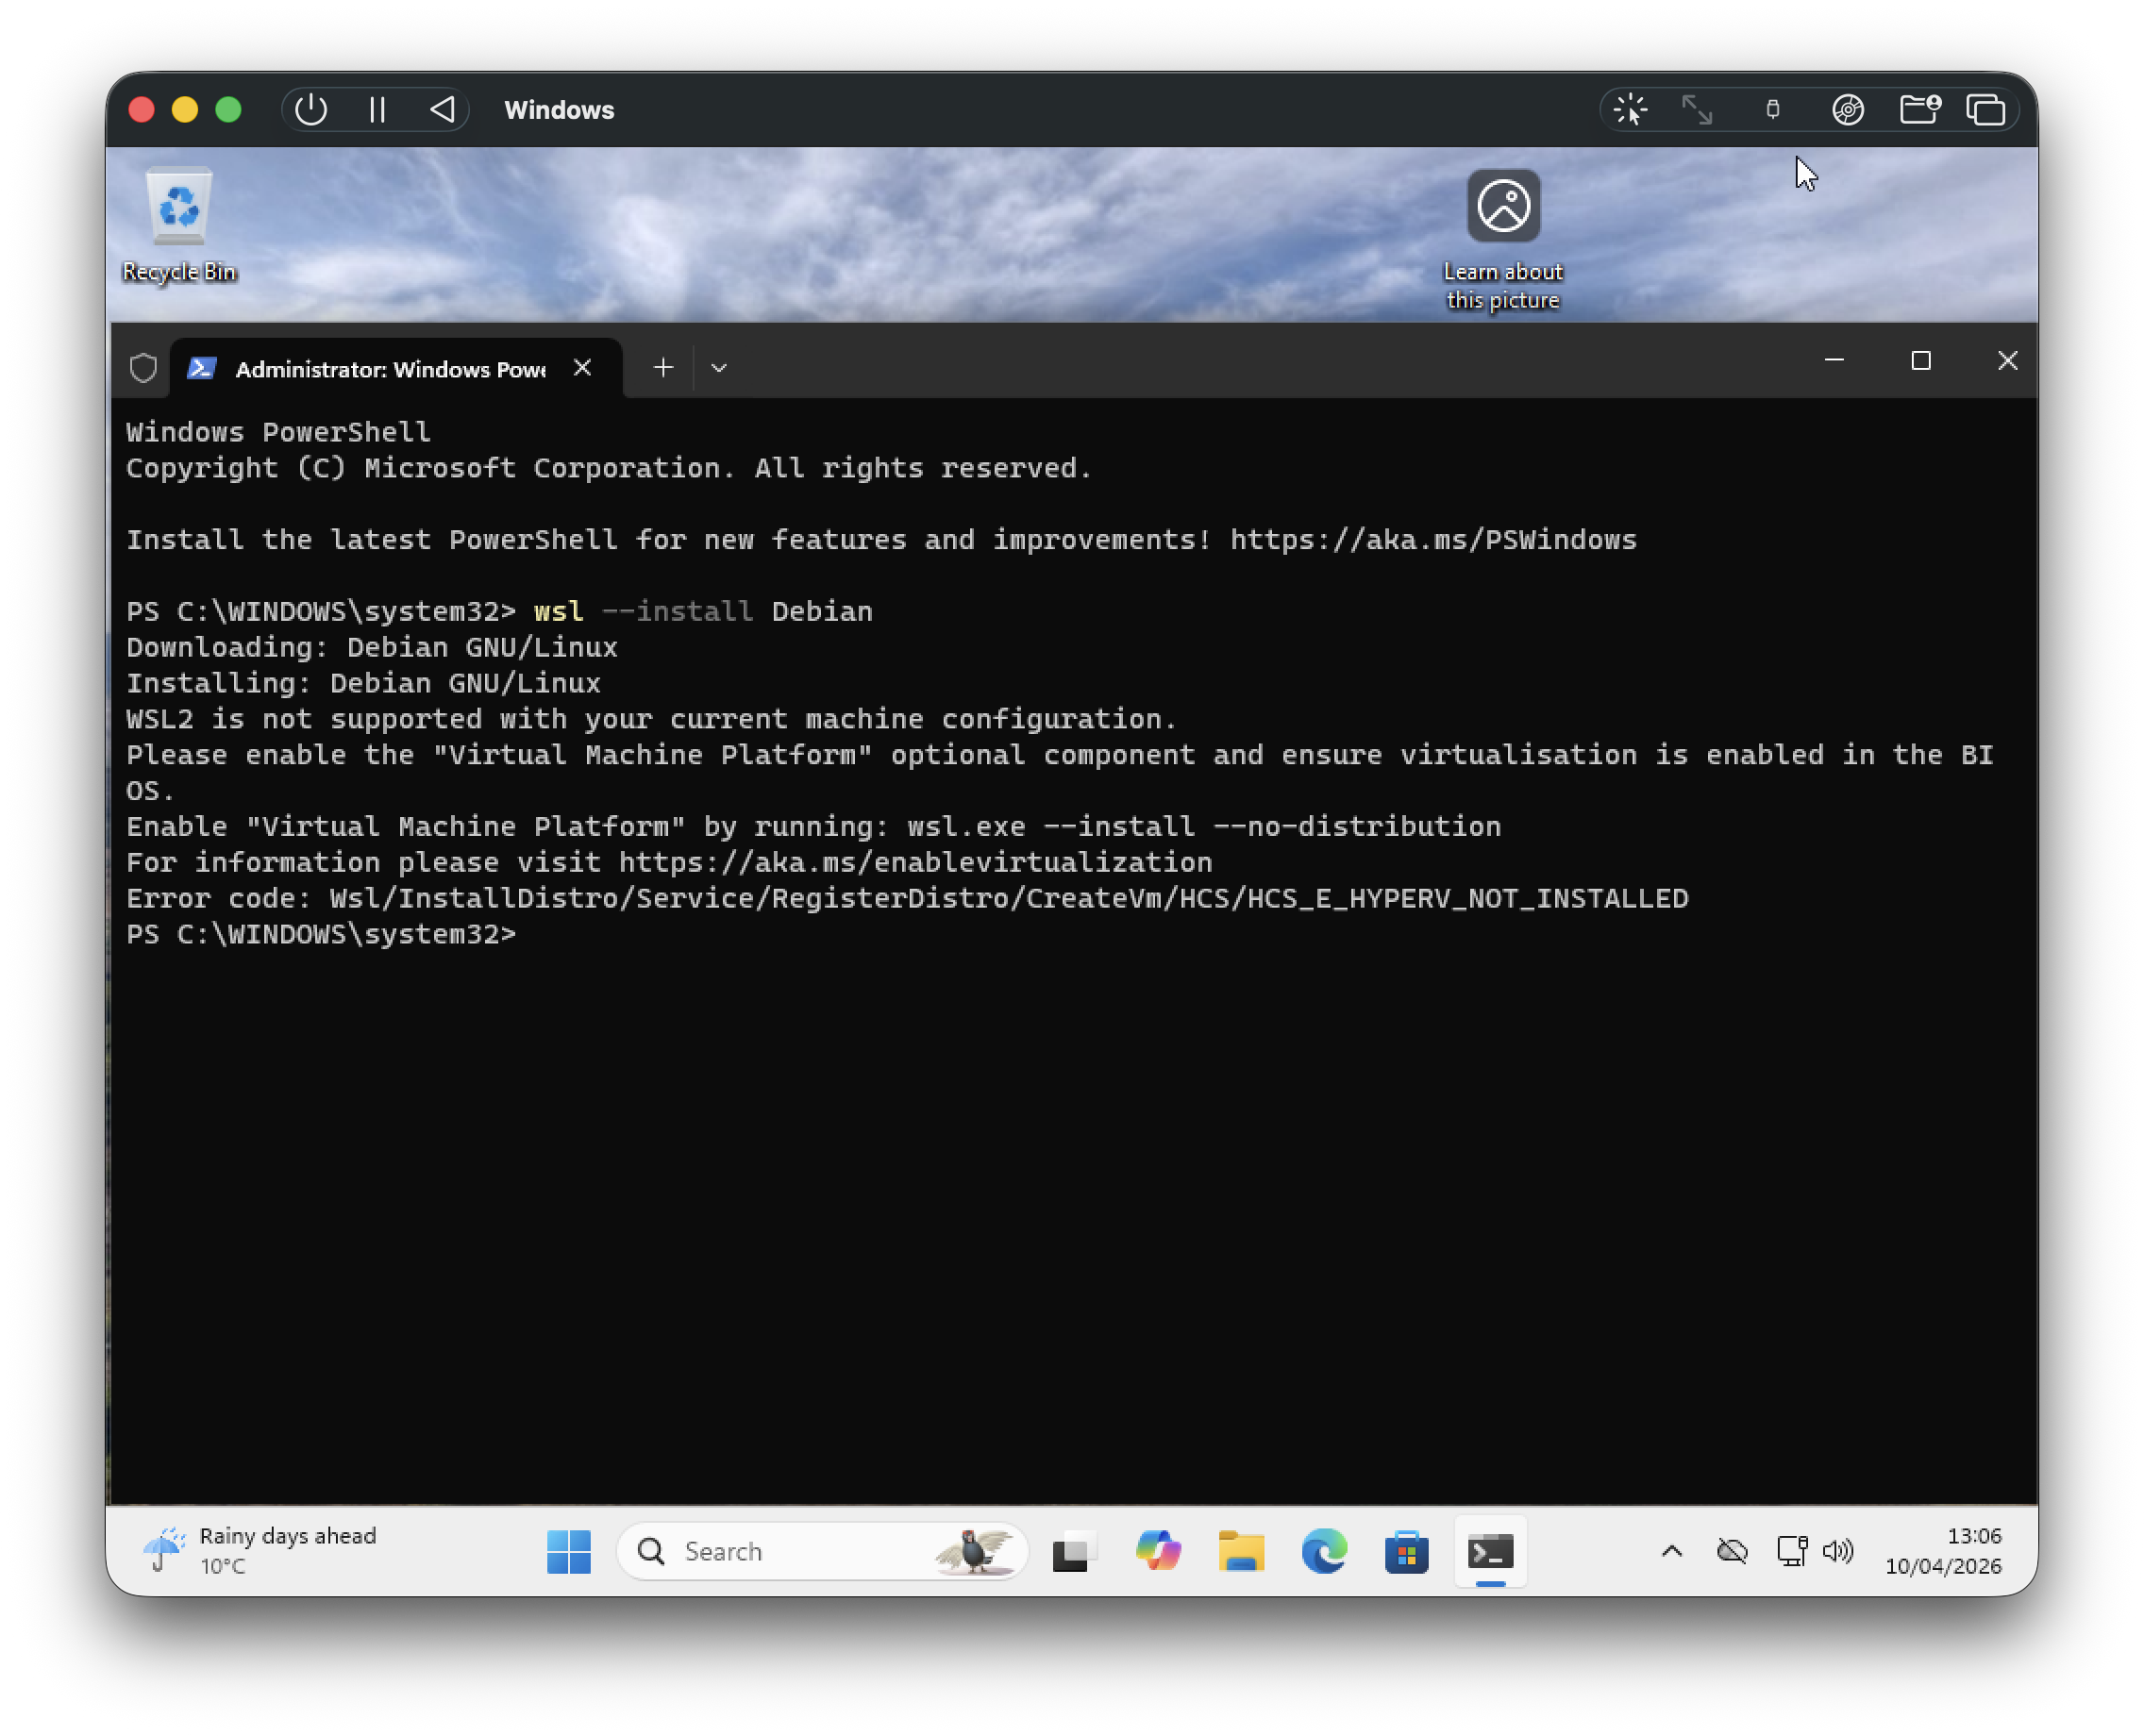Open the USB devices icon
Screen dimensions: 2144x1736
tap(1772, 109)
